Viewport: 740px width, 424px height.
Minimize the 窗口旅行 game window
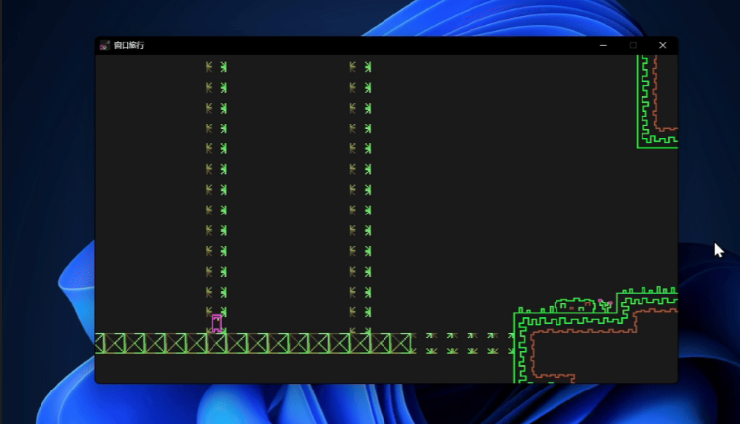pos(603,45)
